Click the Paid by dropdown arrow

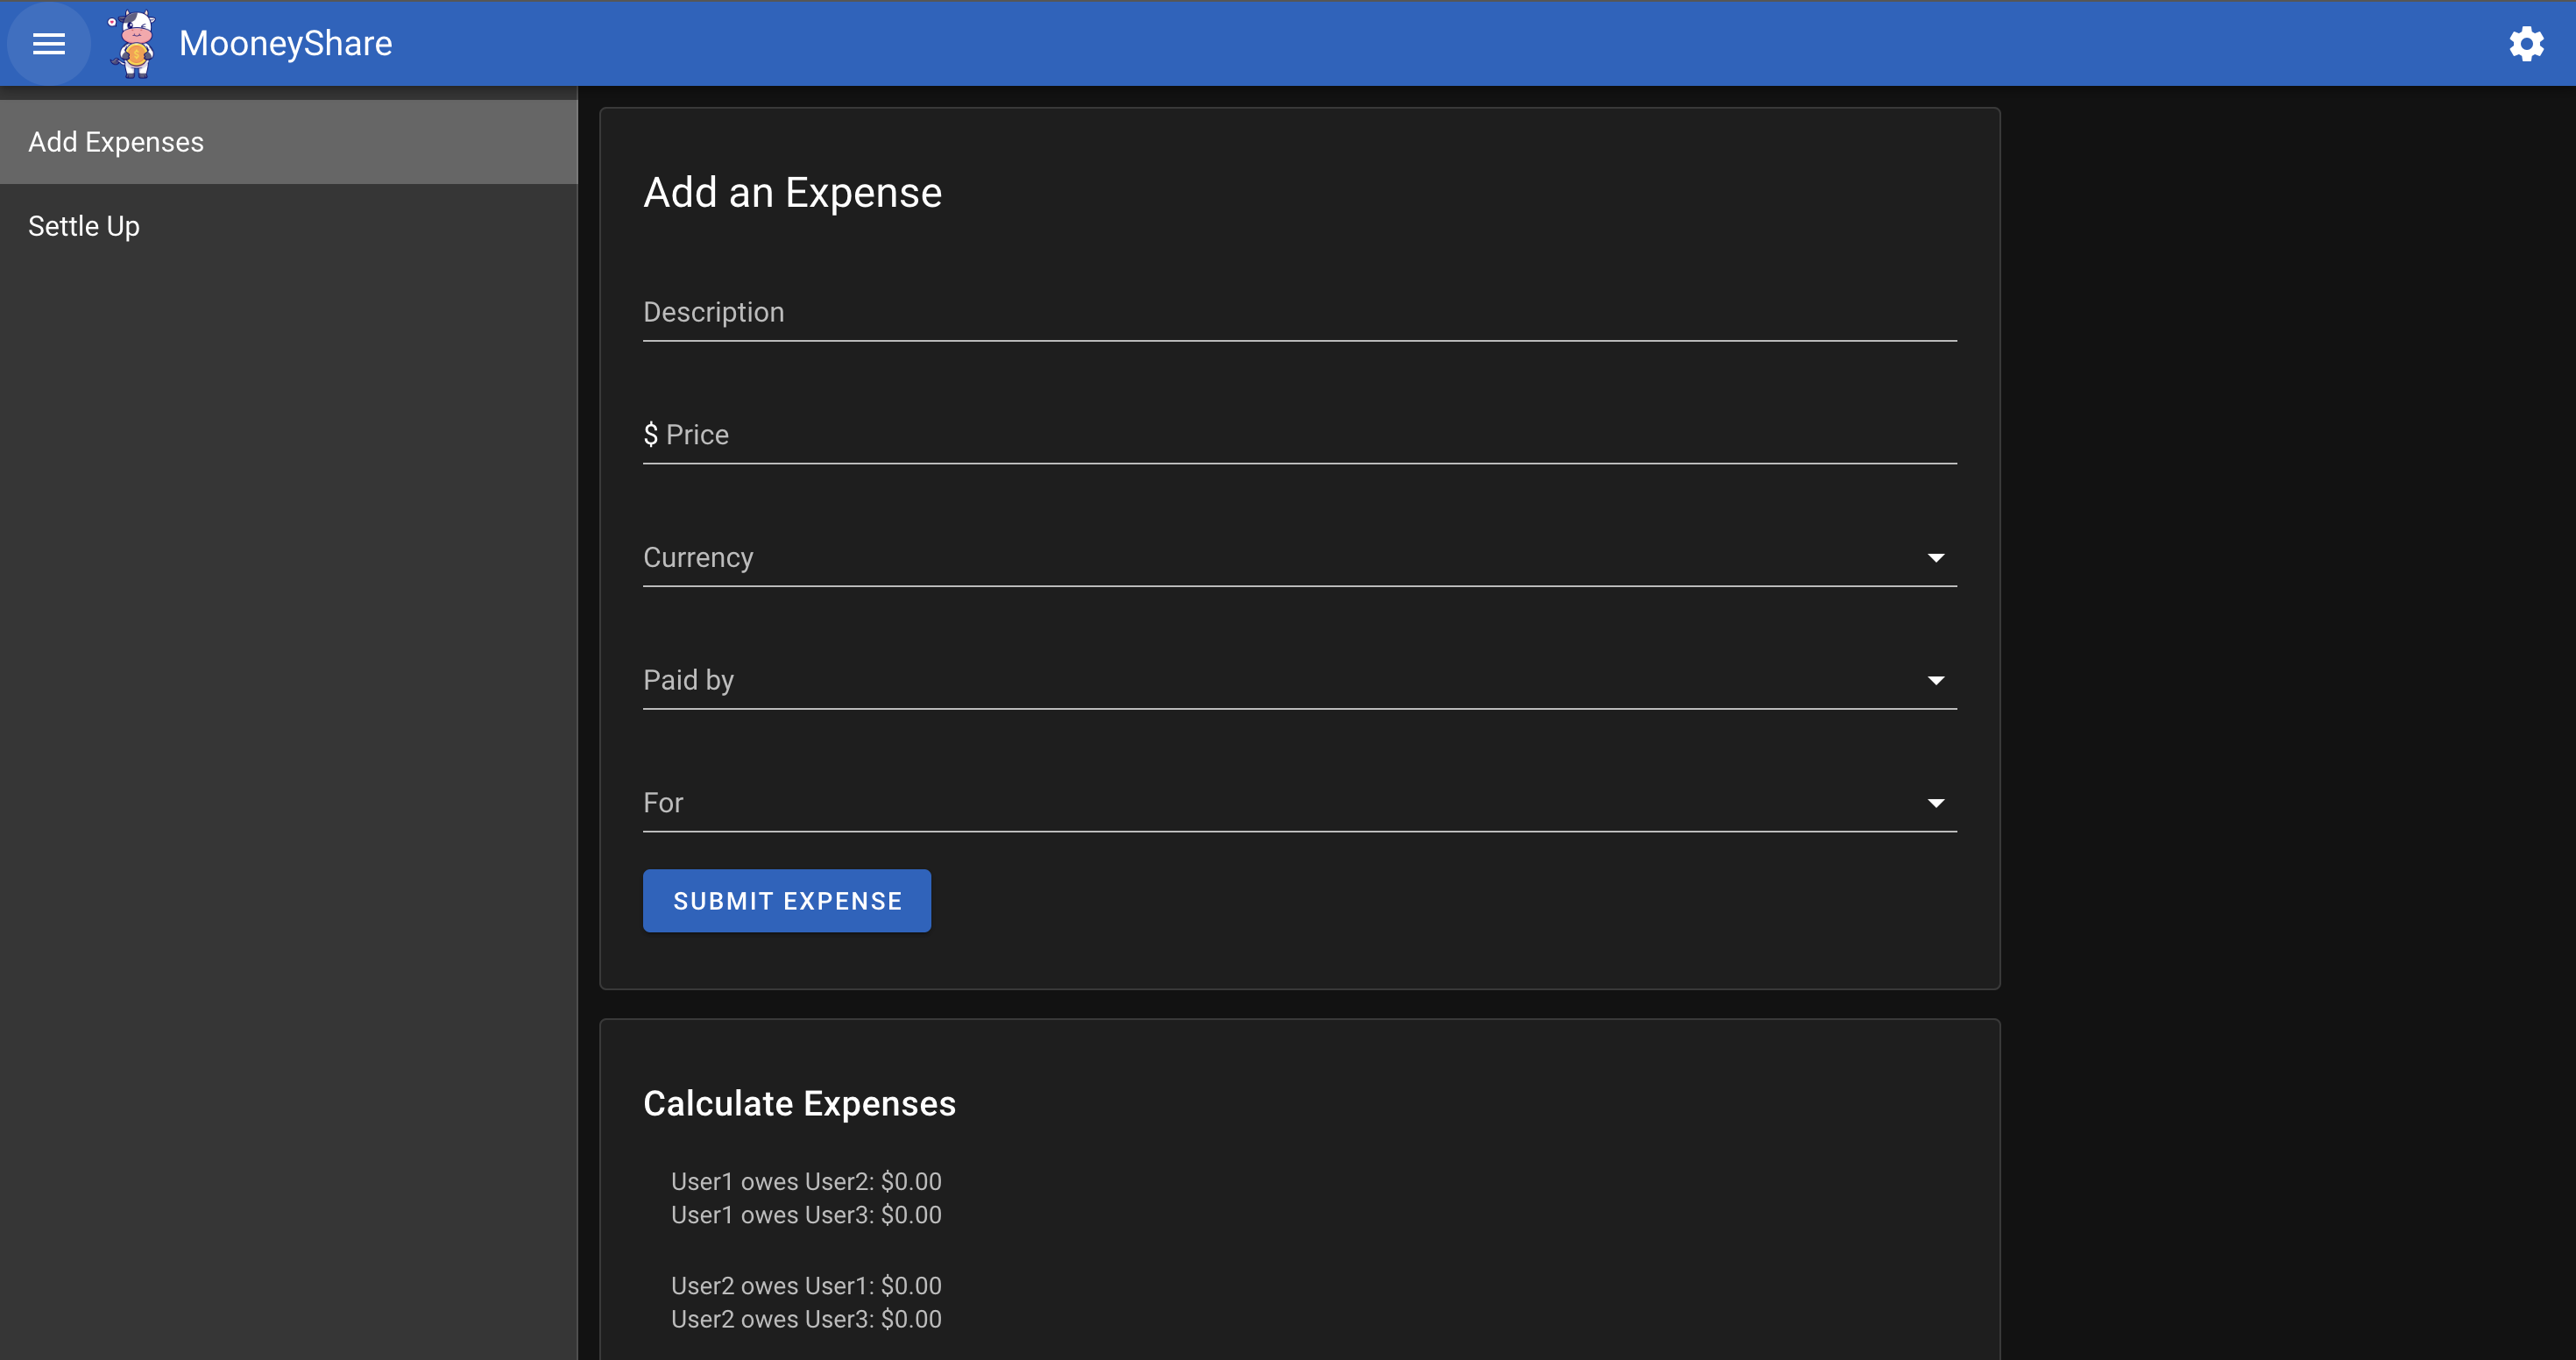point(1935,681)
